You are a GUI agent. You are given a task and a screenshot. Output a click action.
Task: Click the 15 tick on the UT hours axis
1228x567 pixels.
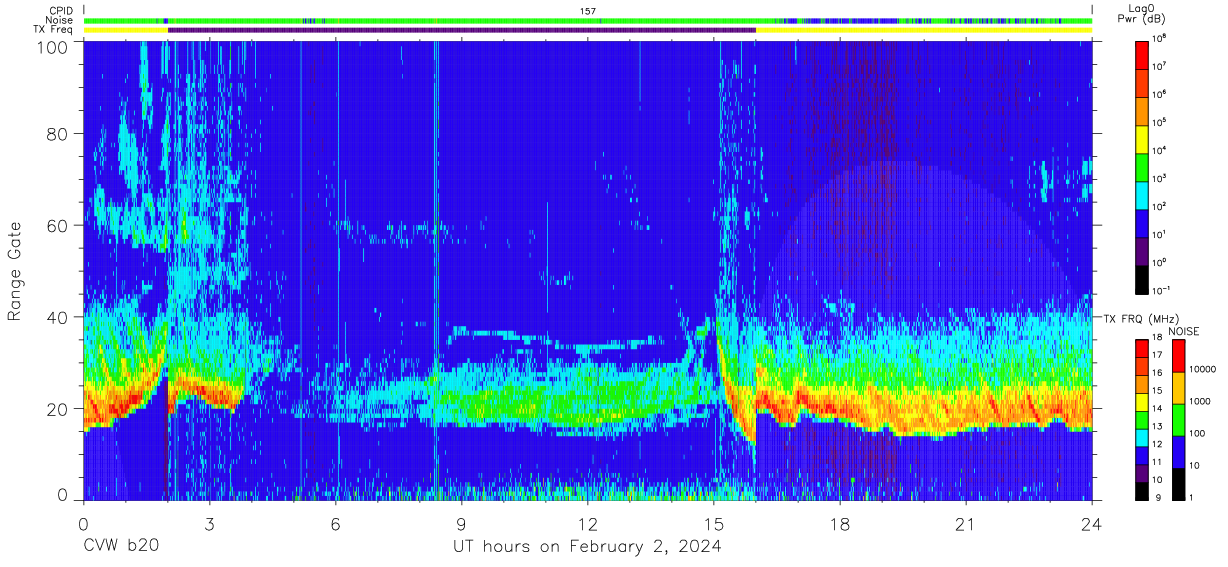click(x=714, y=523)
